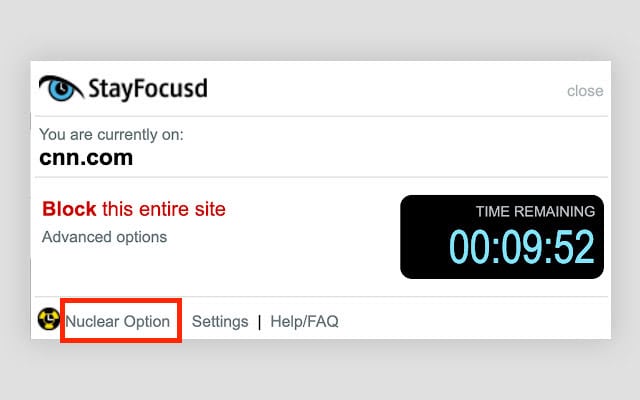Viewport: 640px width, 400px height.
Task: Open the Nuclear Option
Action: 117,321
